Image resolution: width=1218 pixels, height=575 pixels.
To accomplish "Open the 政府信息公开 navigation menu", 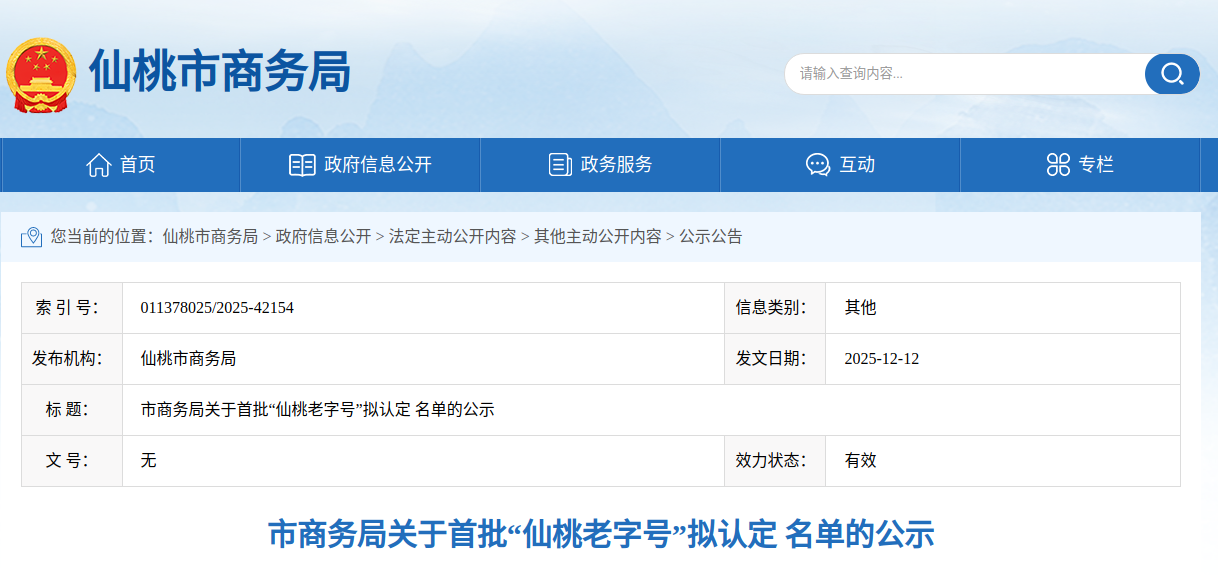I will click(x=377, y=165).
